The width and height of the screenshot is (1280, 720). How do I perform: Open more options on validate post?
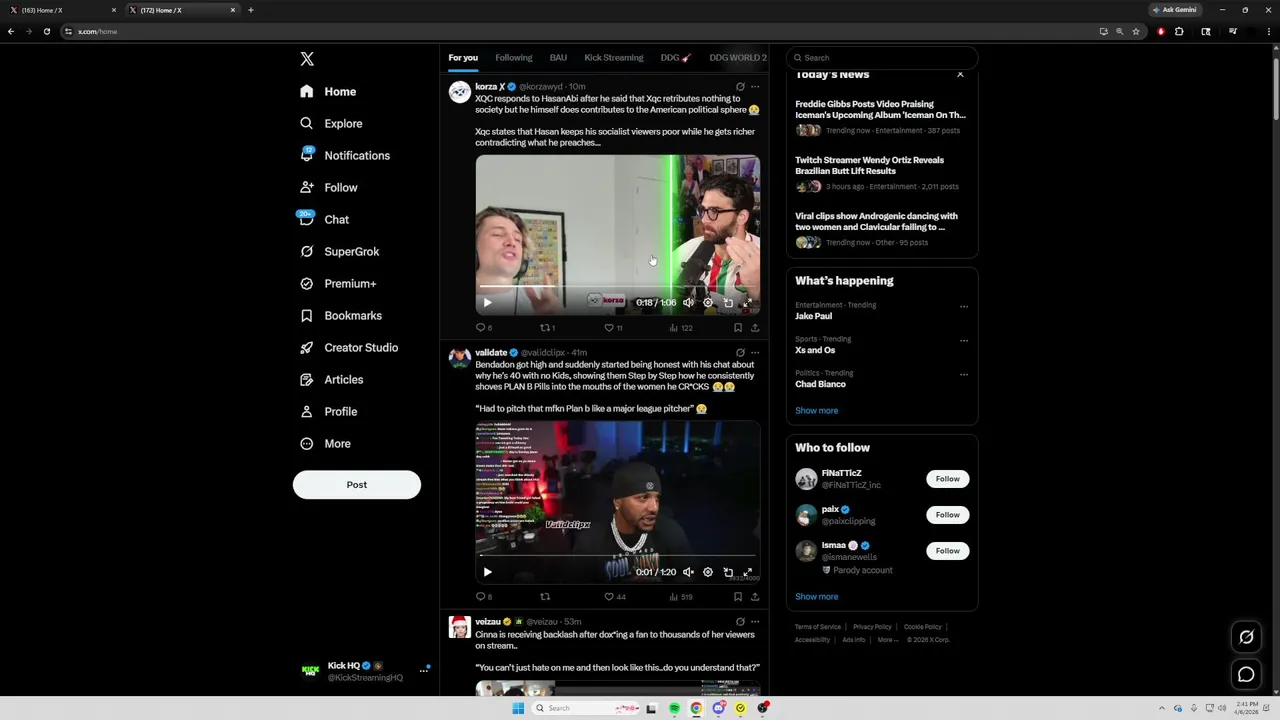pos(755,353)
